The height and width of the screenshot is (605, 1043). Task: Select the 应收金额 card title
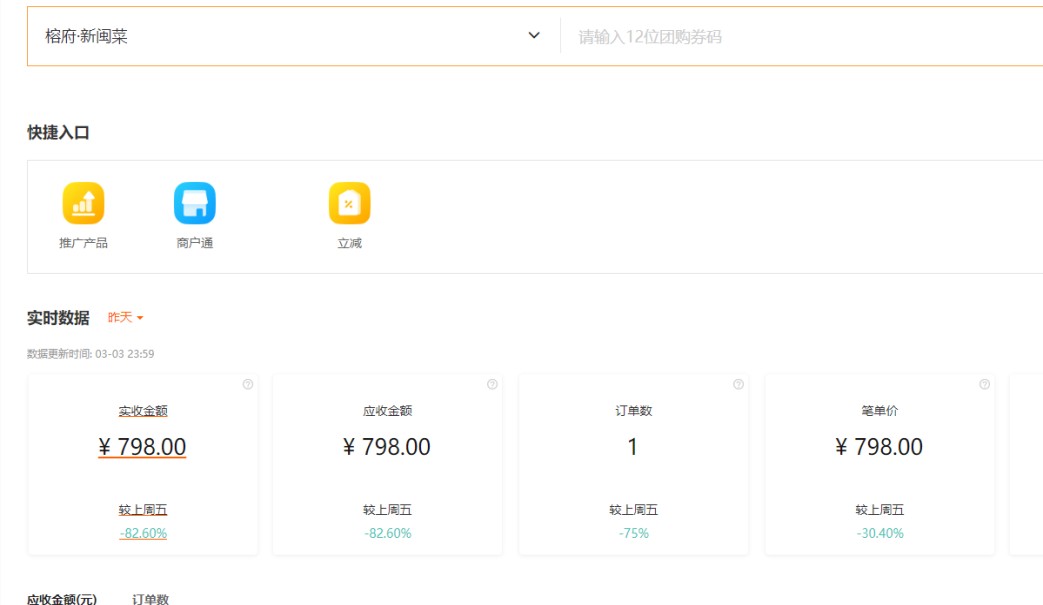pyautogui.click(x=387, y=410)
